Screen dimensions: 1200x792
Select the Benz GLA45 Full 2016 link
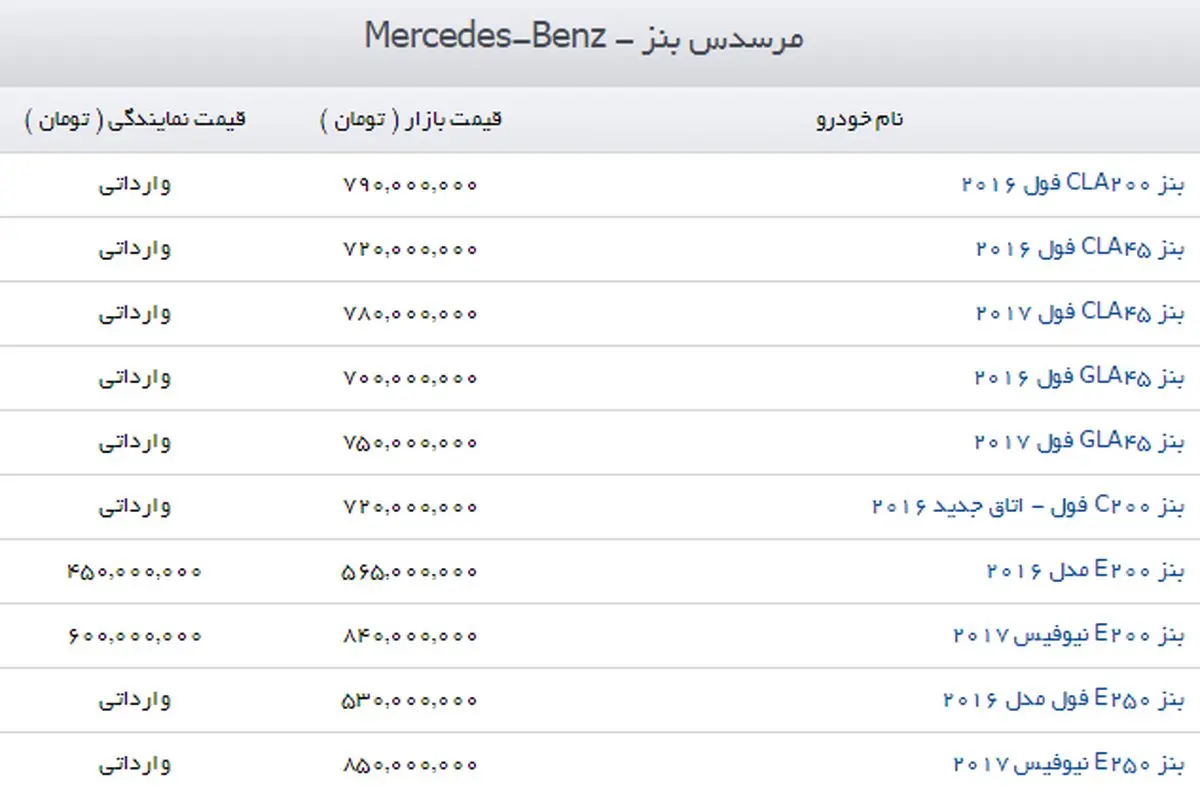1079,377
